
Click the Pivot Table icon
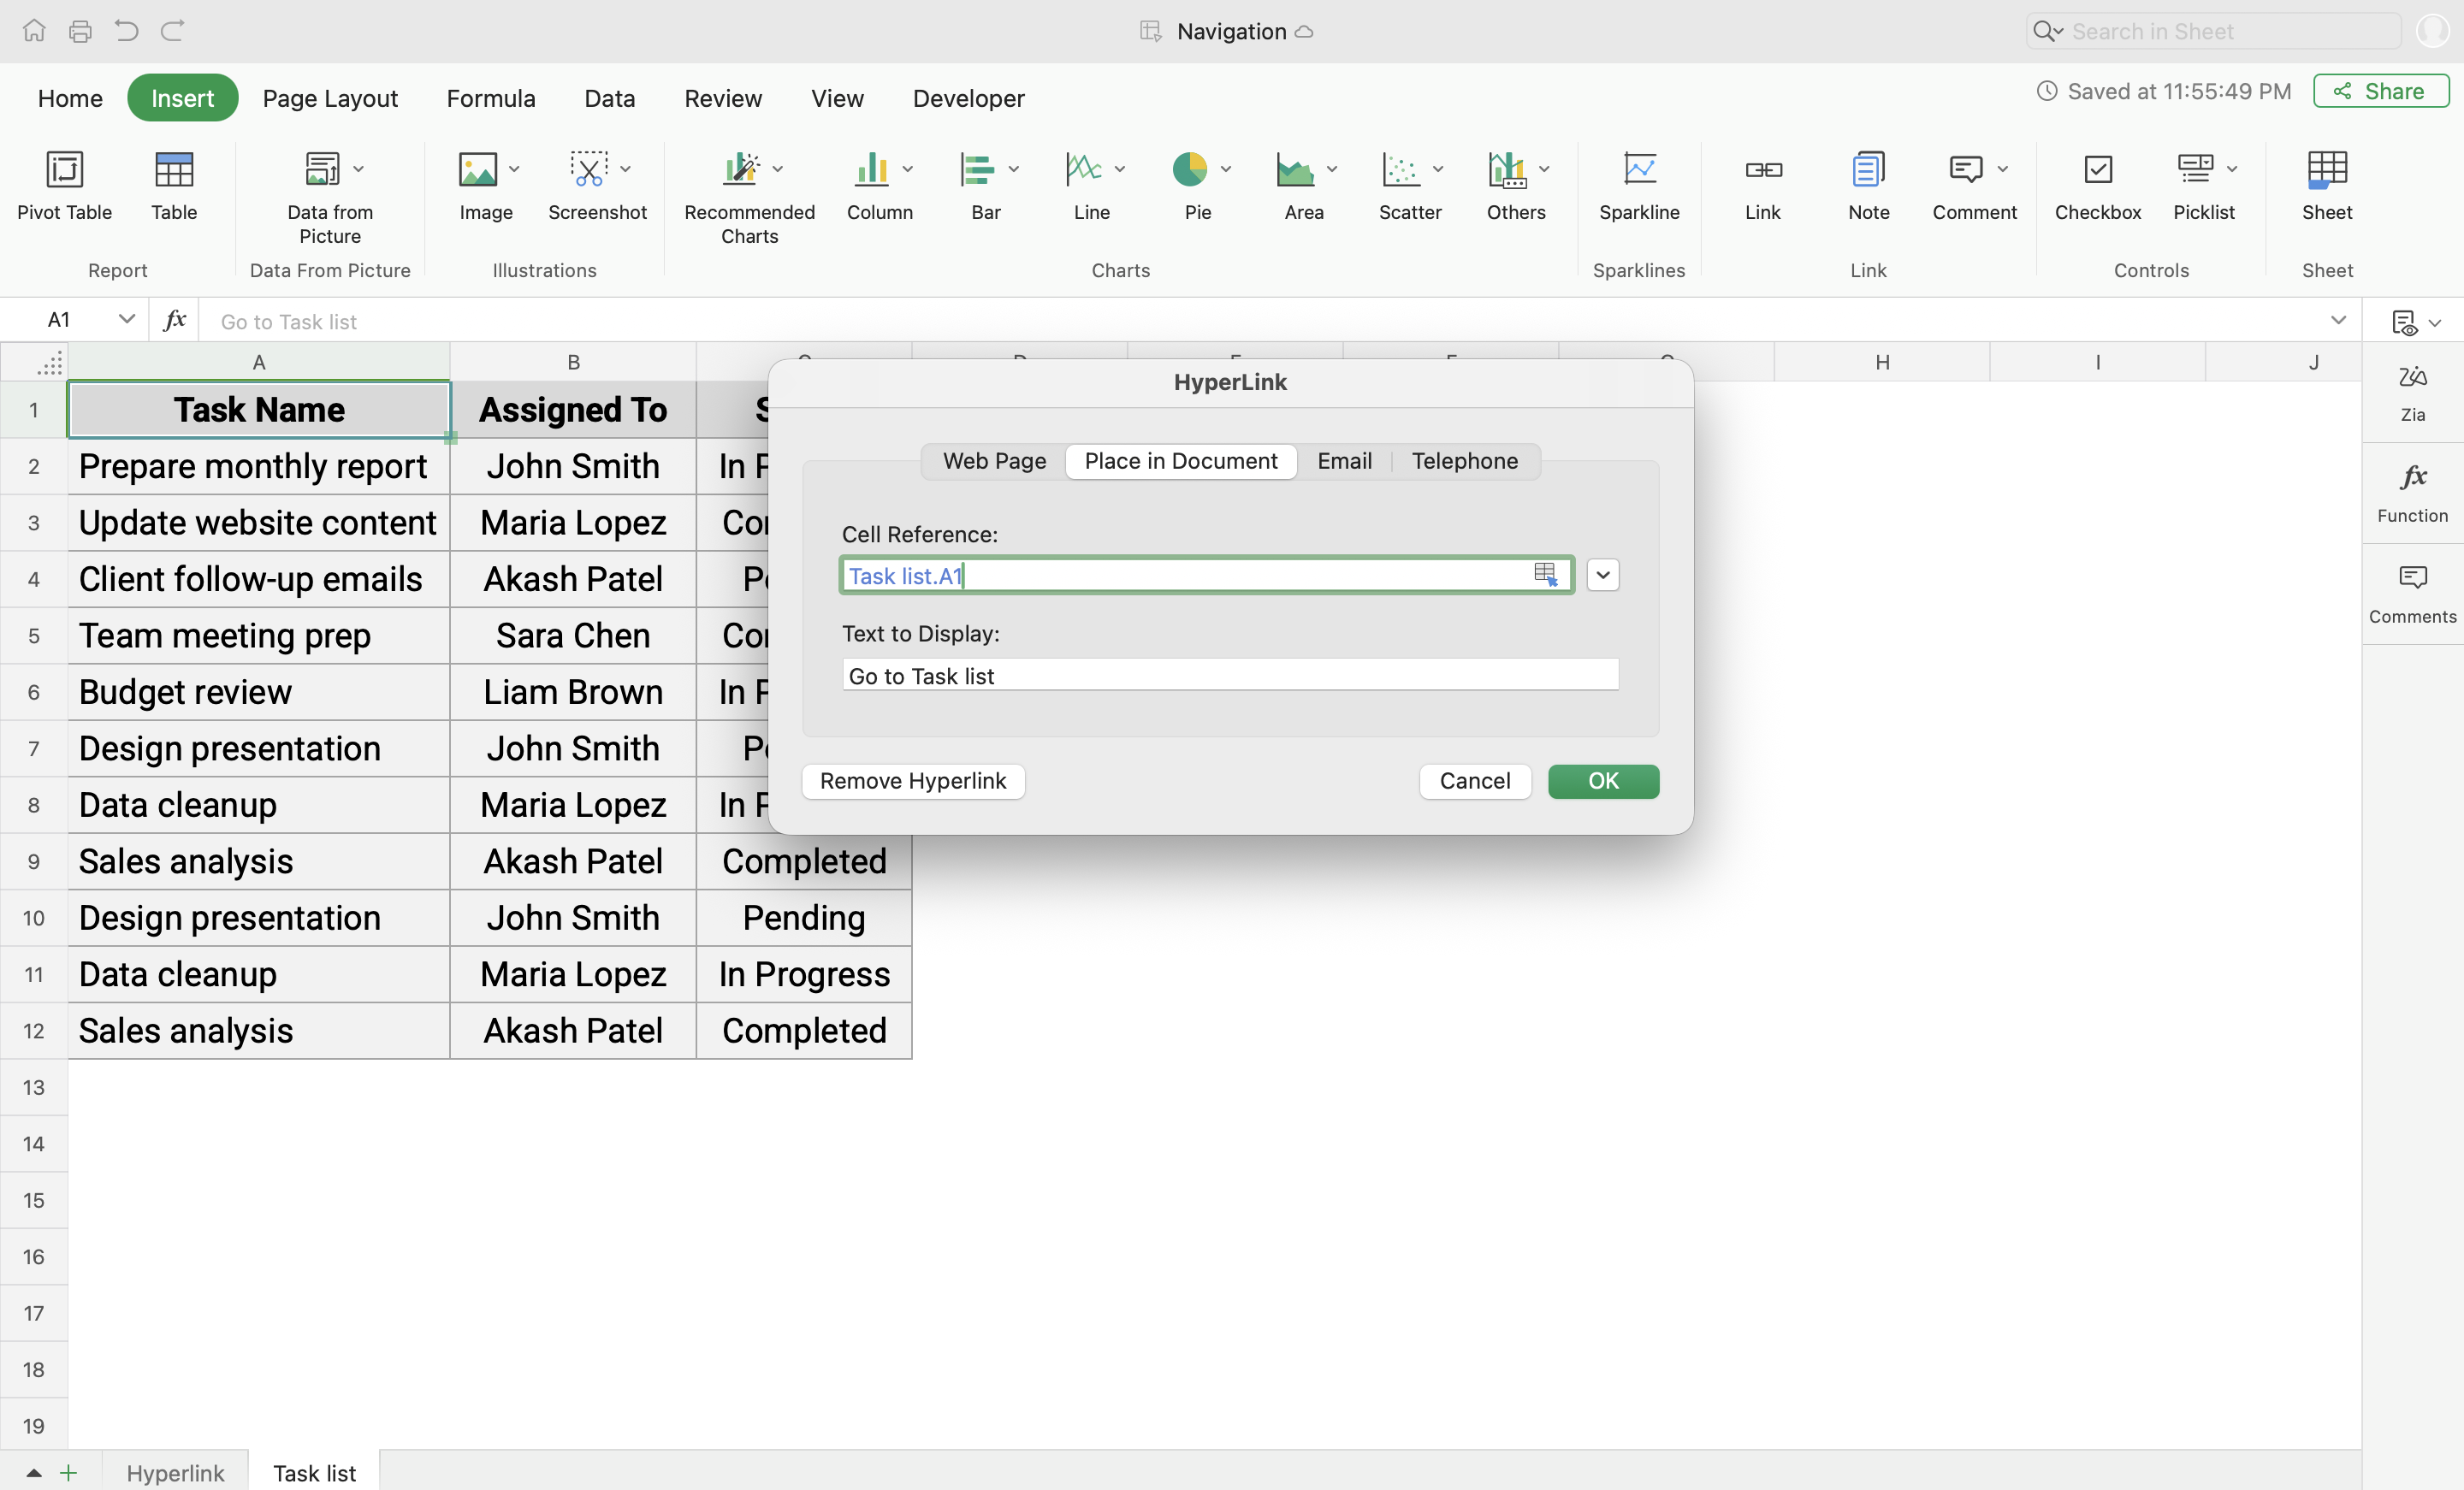(64, 170)
